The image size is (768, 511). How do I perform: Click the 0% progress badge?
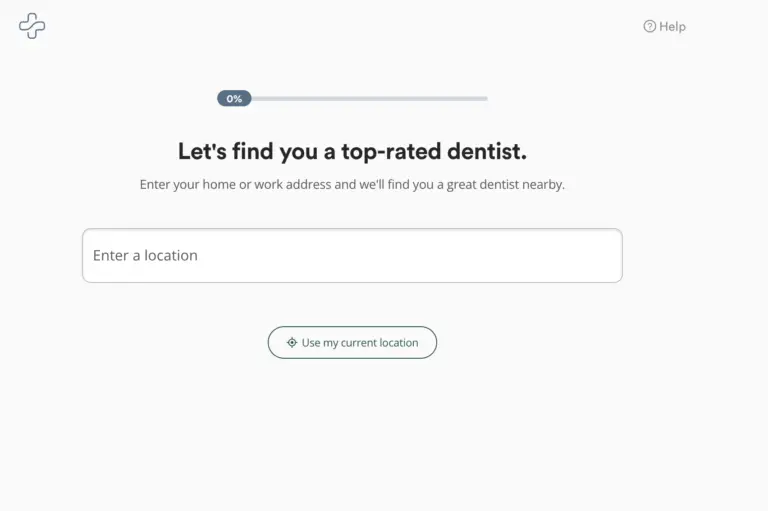click(x=234, y=98)
